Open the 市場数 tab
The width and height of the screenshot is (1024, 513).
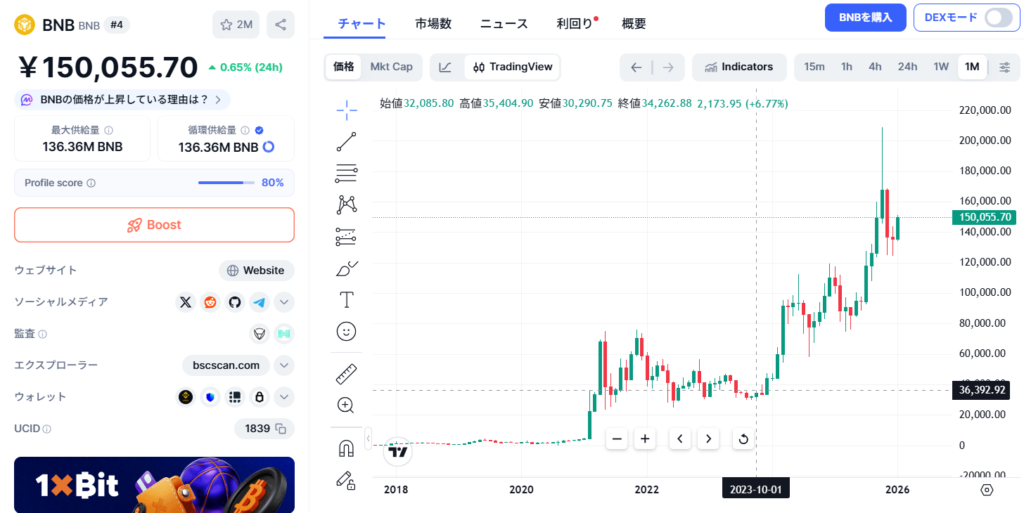[x=433, y=24]
